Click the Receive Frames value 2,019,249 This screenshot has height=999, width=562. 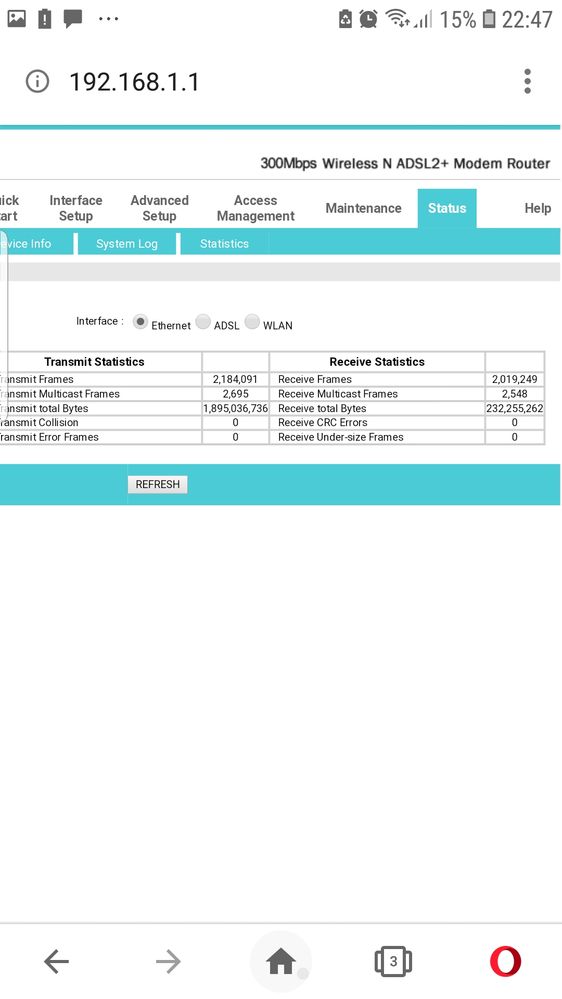click(x=514, y=379)
